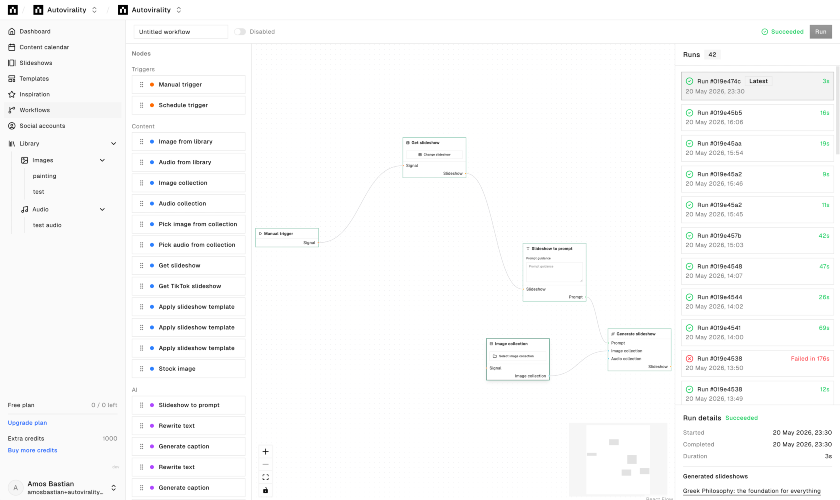The image size is (840, 500).
Task: Open the Inspiration section
Action: click(35, 94)
